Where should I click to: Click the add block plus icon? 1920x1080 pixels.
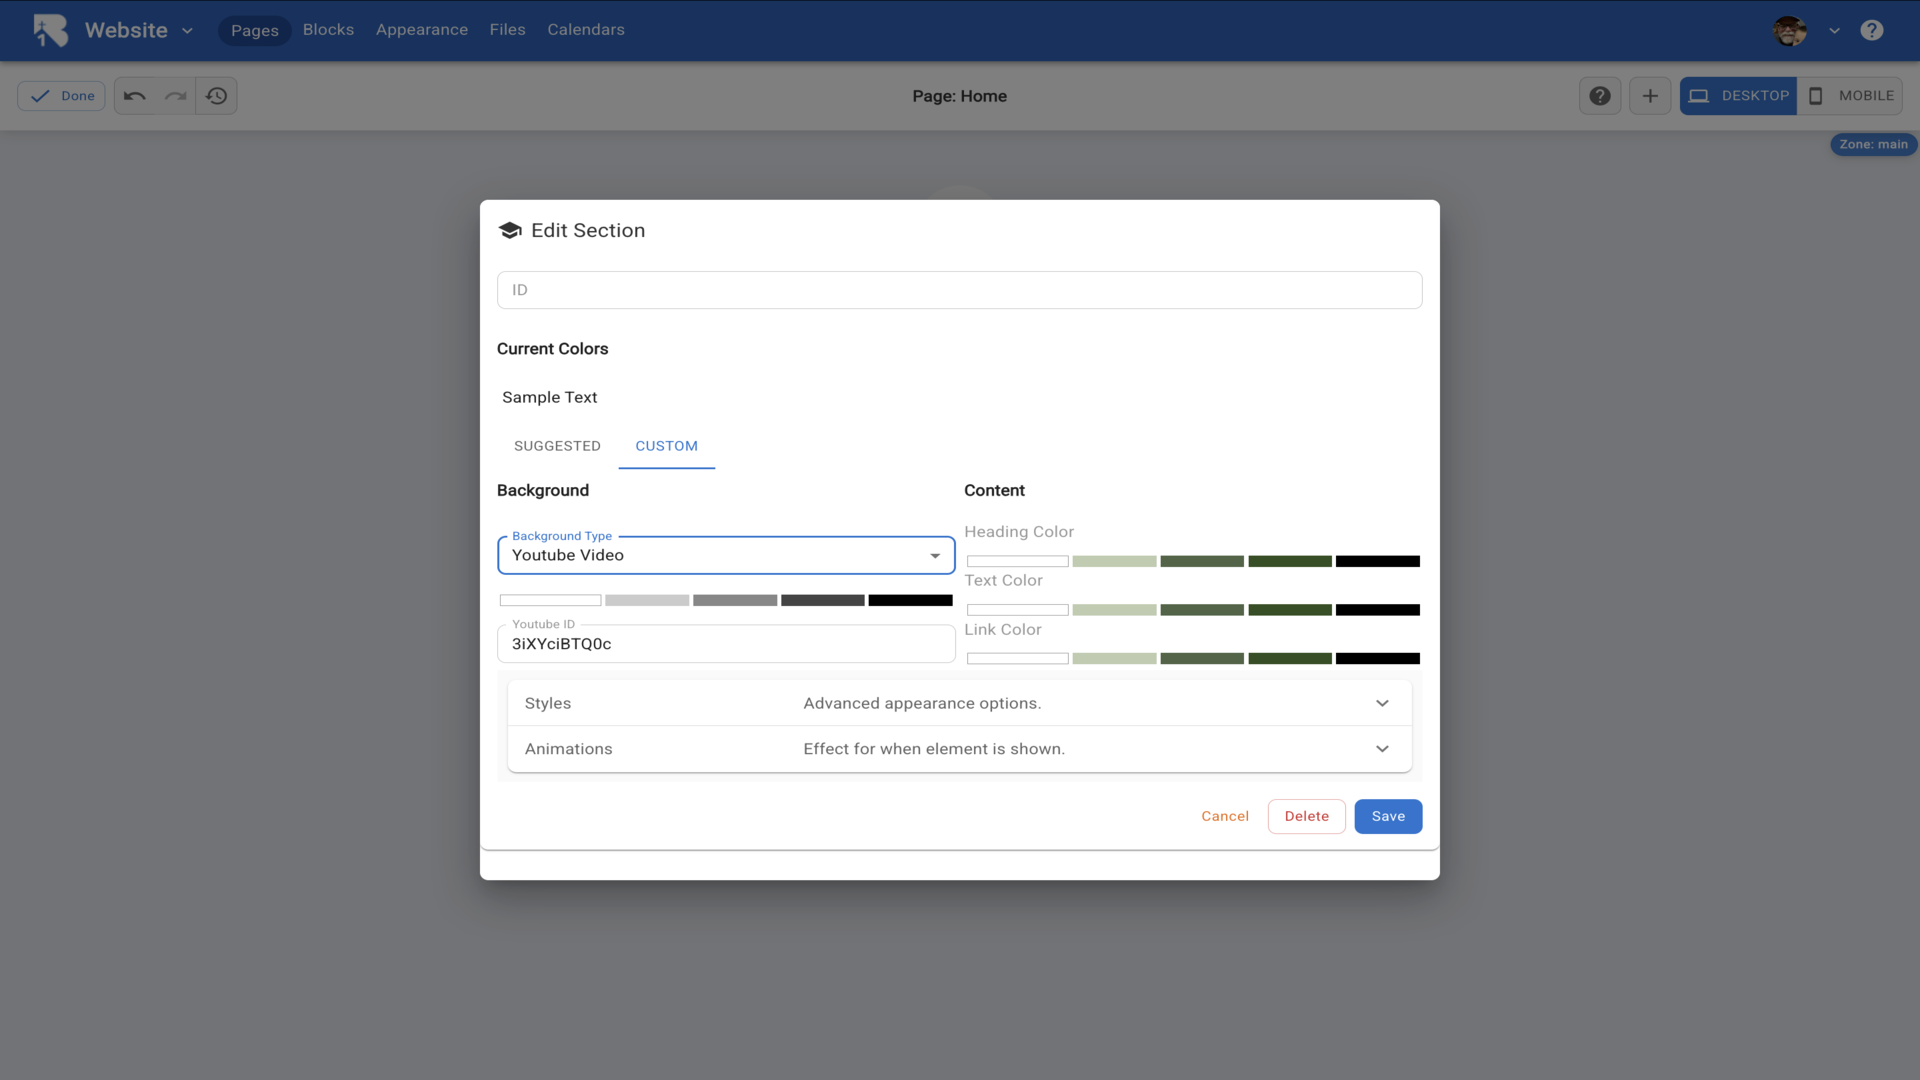click(1650, 96)
